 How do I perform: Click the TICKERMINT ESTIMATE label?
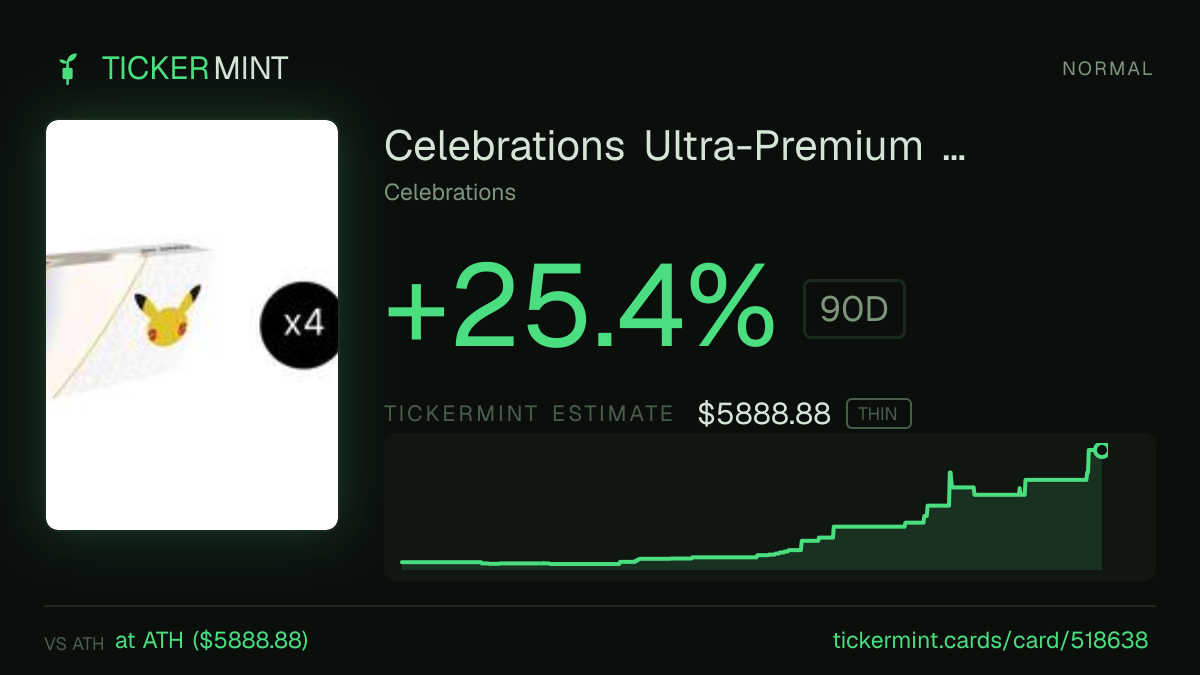tap(529, 414)
